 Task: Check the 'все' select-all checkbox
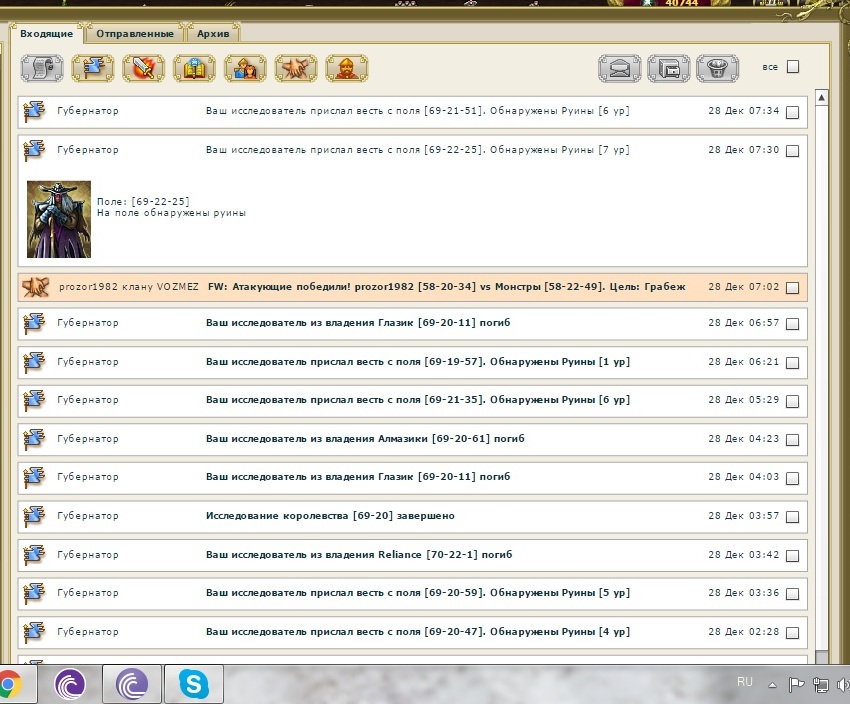[x=793, y=67]
